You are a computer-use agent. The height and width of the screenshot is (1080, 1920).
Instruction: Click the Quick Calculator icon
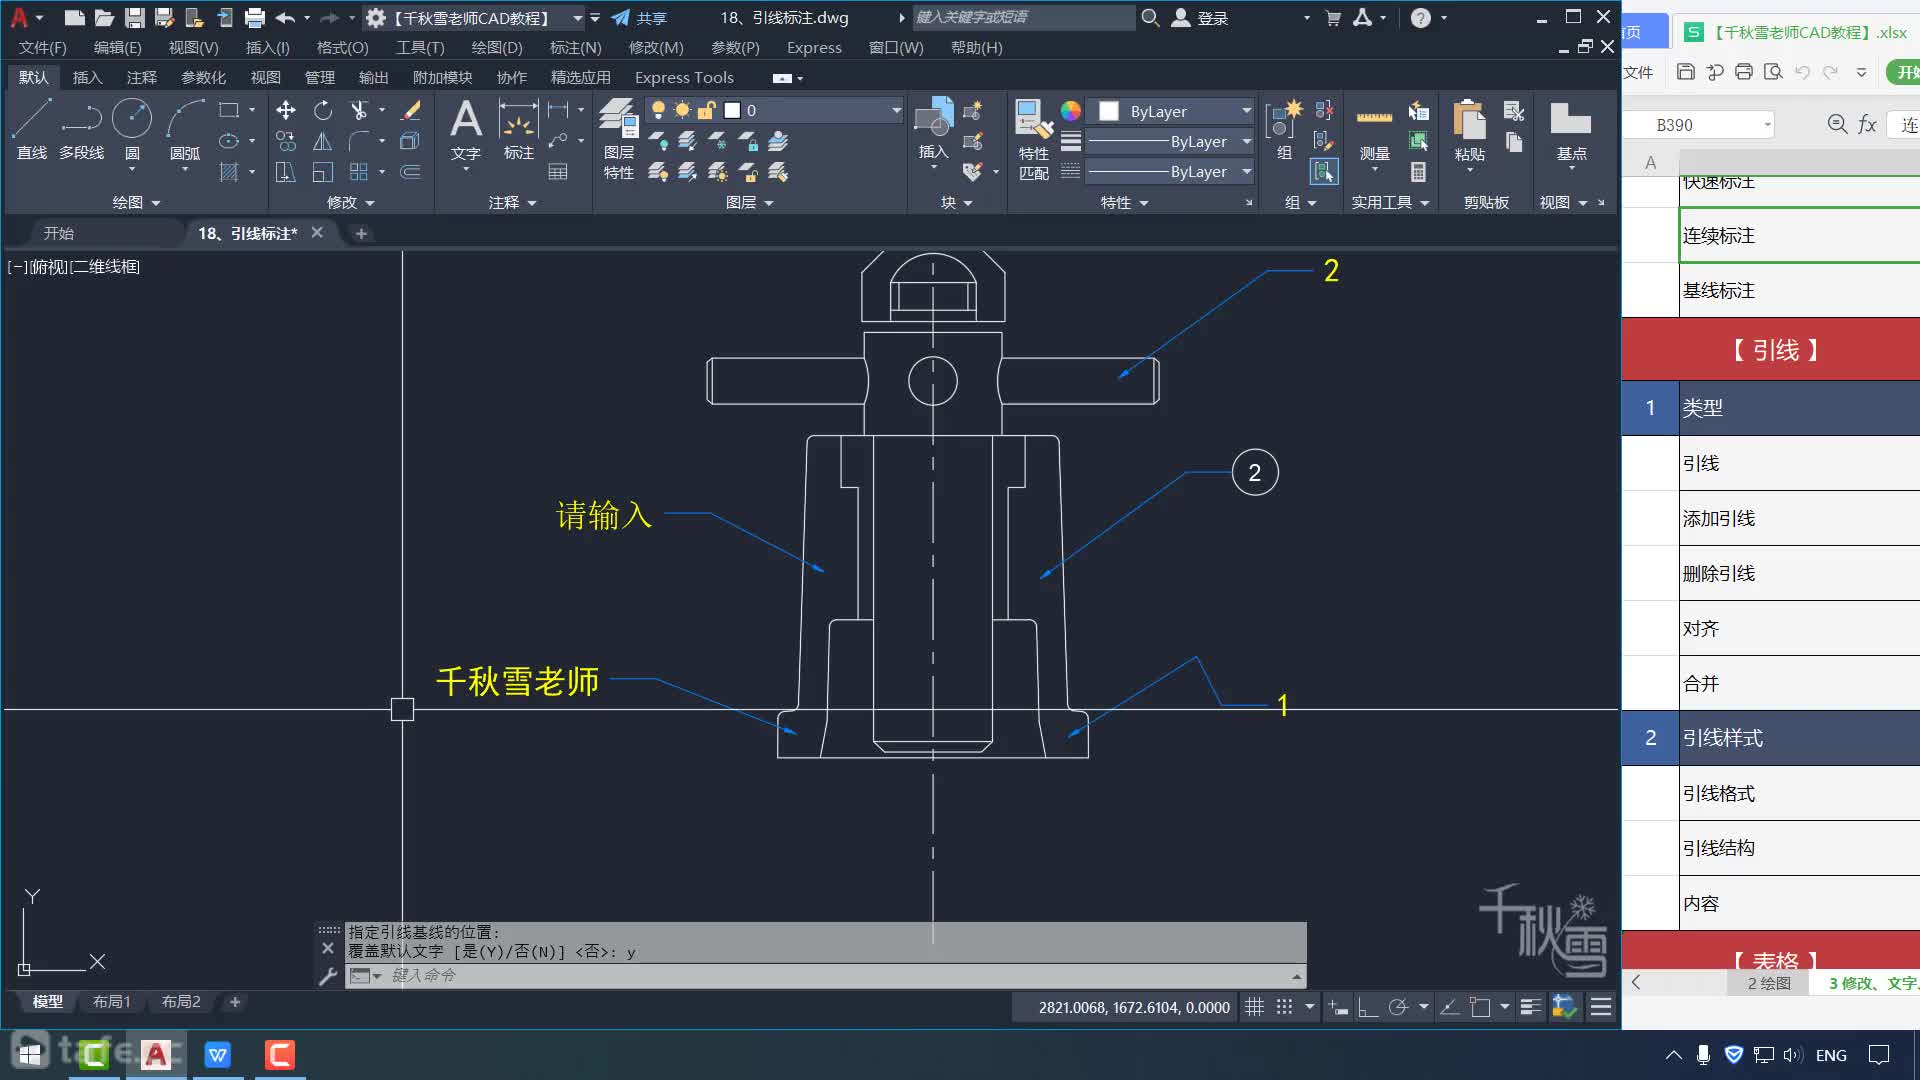(1418, 172)
